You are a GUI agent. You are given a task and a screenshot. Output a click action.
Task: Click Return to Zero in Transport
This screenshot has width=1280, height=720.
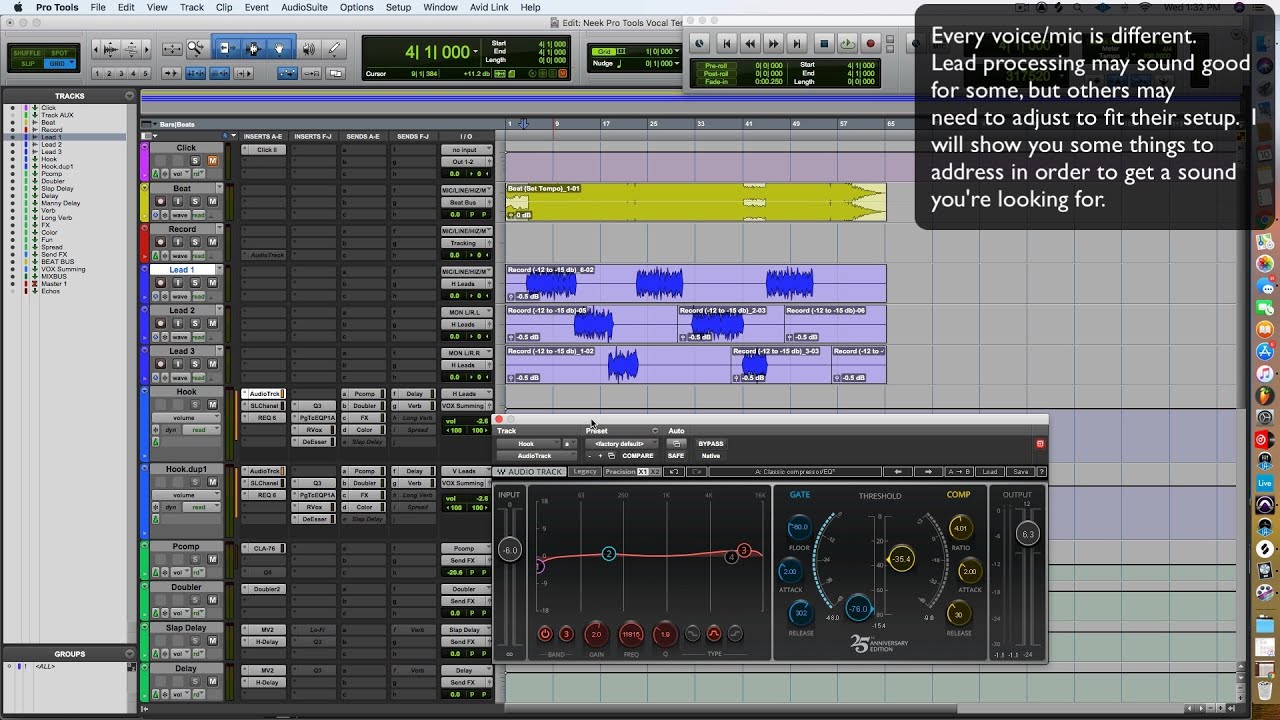[727, 43]
